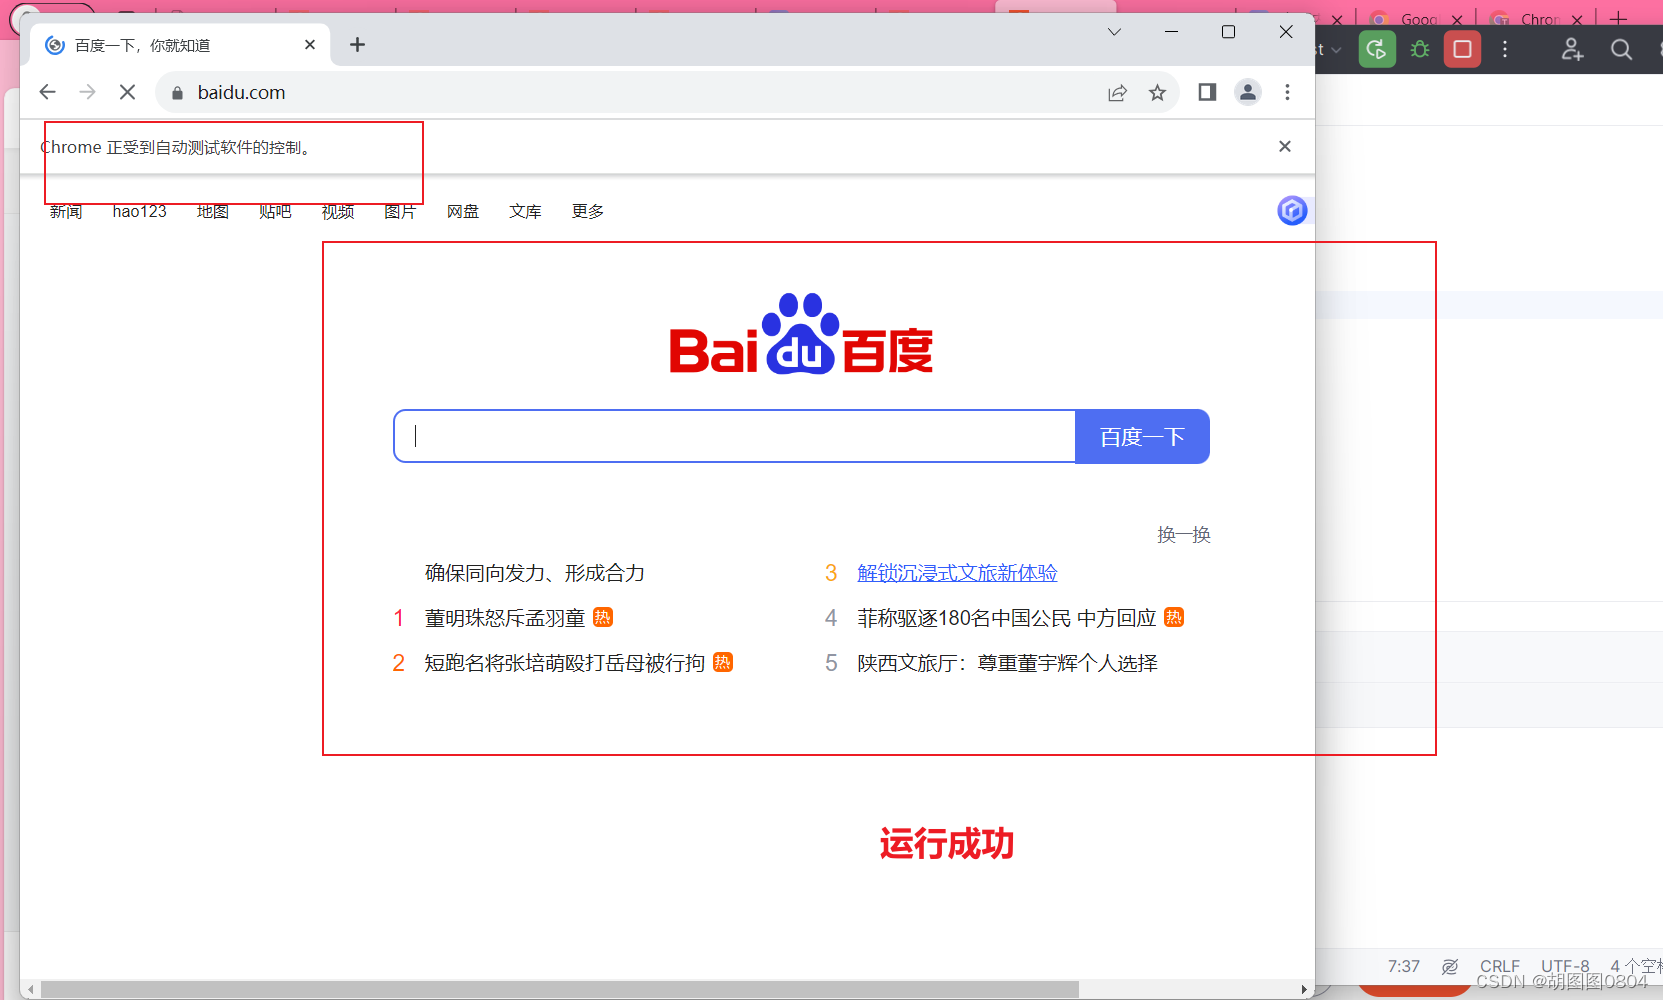This screenshot has width=1663, height=1000.
Task: Add a new tab in background browser
Action: pos(1618,19)
